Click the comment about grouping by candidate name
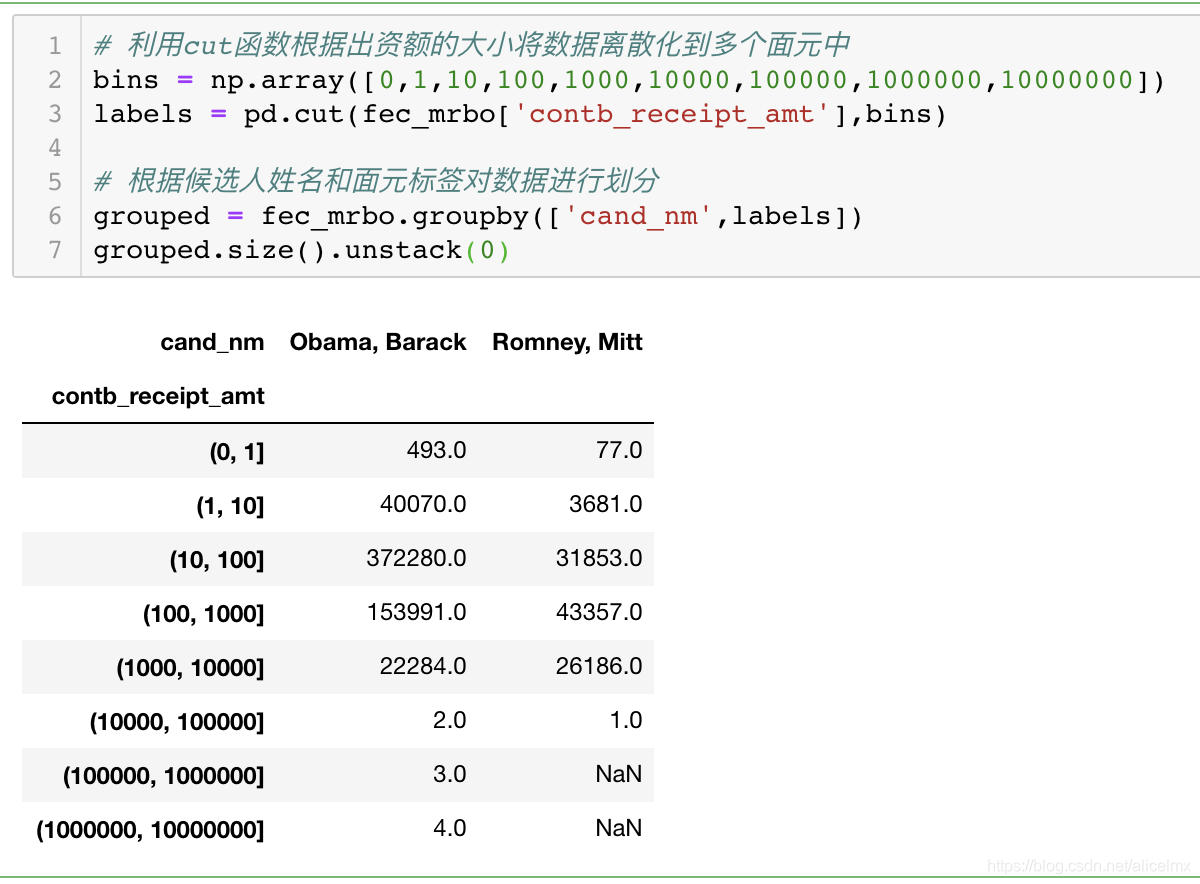This screenshot has height=884, width=1200. click(376, 182)
